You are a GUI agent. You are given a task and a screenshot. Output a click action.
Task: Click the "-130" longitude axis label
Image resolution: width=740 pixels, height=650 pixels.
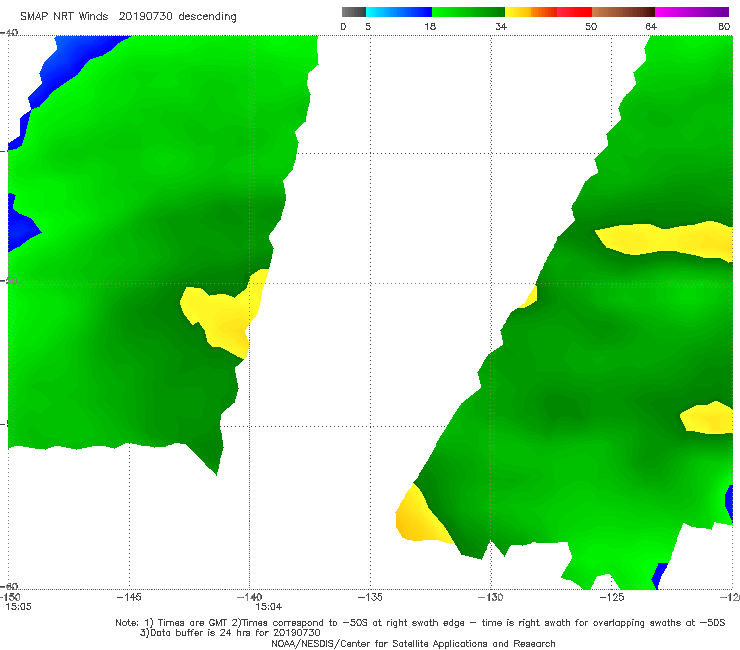click(x=491, y=597)
